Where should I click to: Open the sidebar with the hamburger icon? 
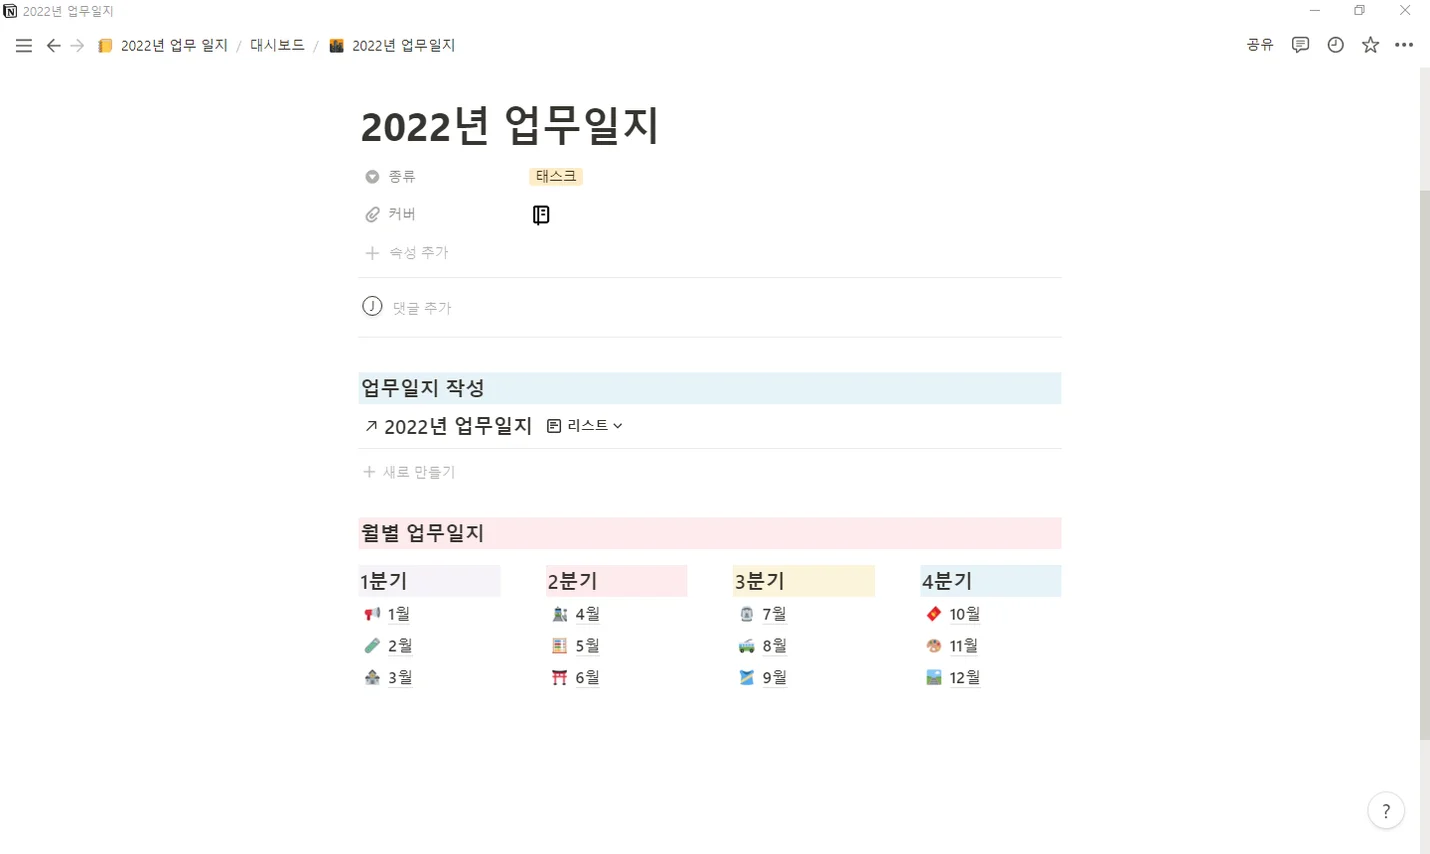pos(23,45)
